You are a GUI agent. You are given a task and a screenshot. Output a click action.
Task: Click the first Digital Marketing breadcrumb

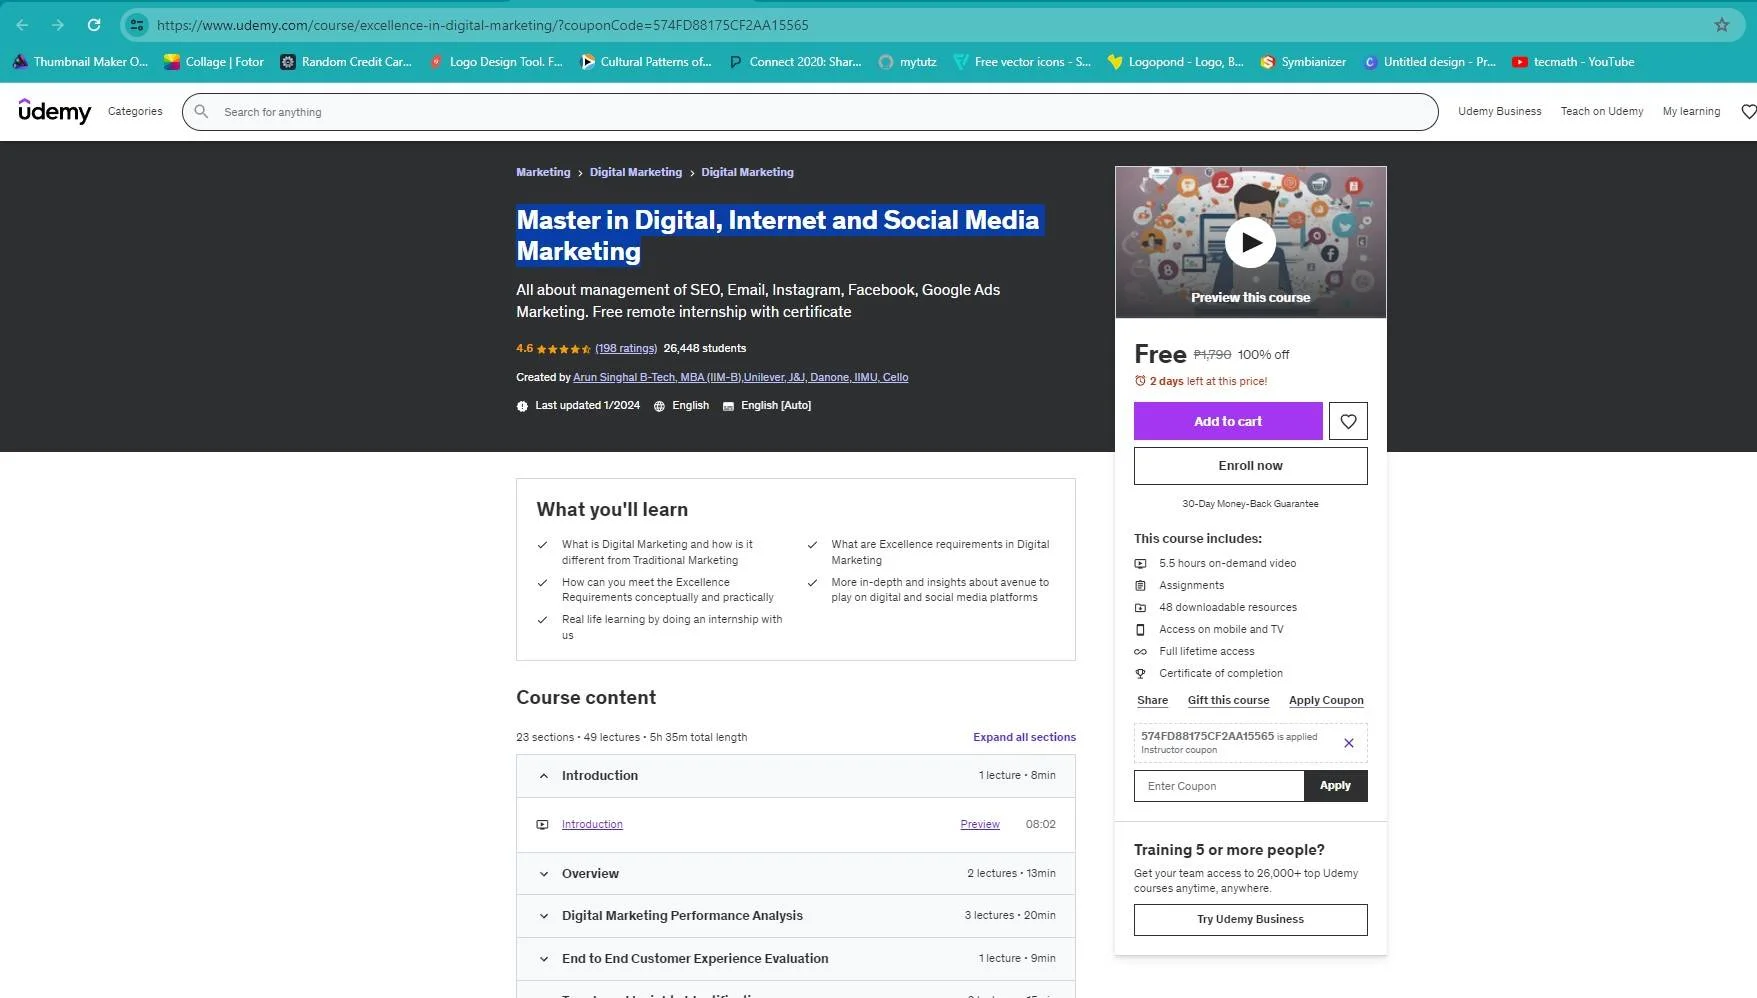(x=636, y=172)
